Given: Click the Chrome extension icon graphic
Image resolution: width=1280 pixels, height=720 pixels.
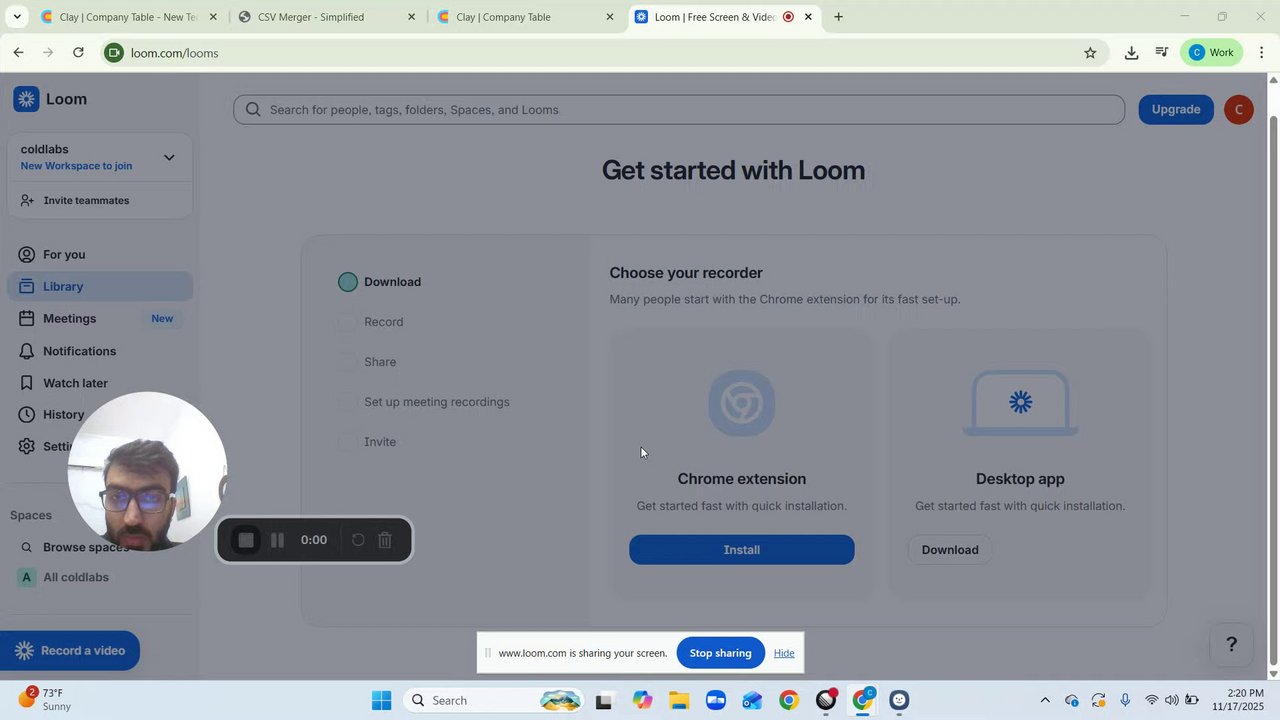Looking at the screenshot, I should (742, 403).
